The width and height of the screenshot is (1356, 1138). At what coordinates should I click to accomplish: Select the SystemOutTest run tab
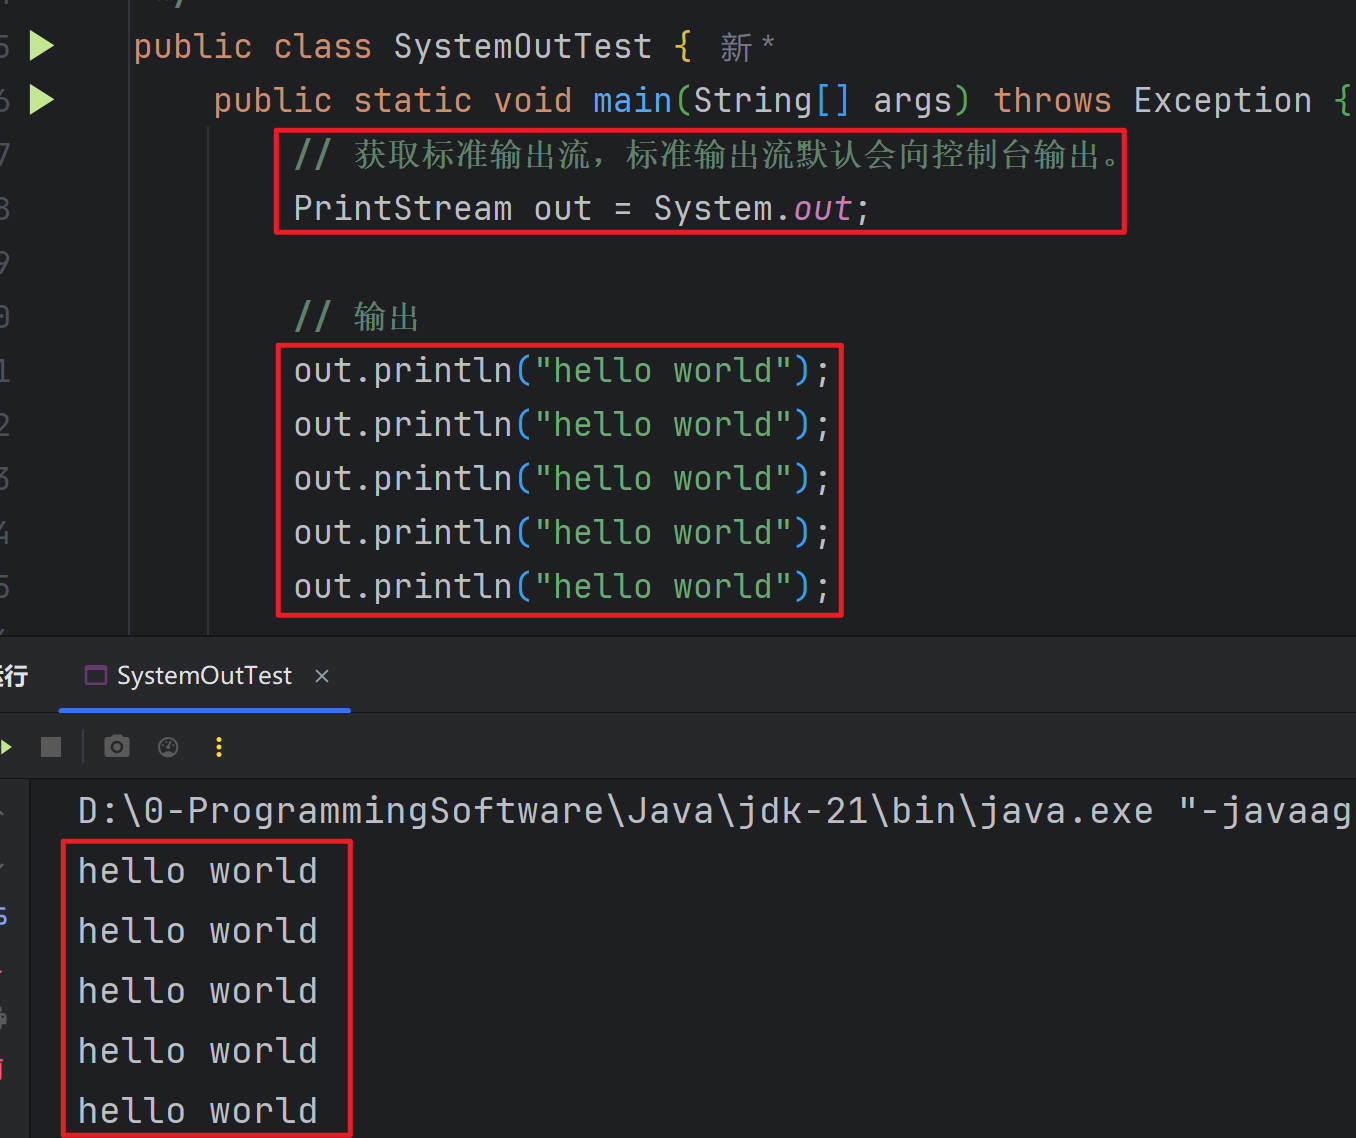tap(204, 677)
